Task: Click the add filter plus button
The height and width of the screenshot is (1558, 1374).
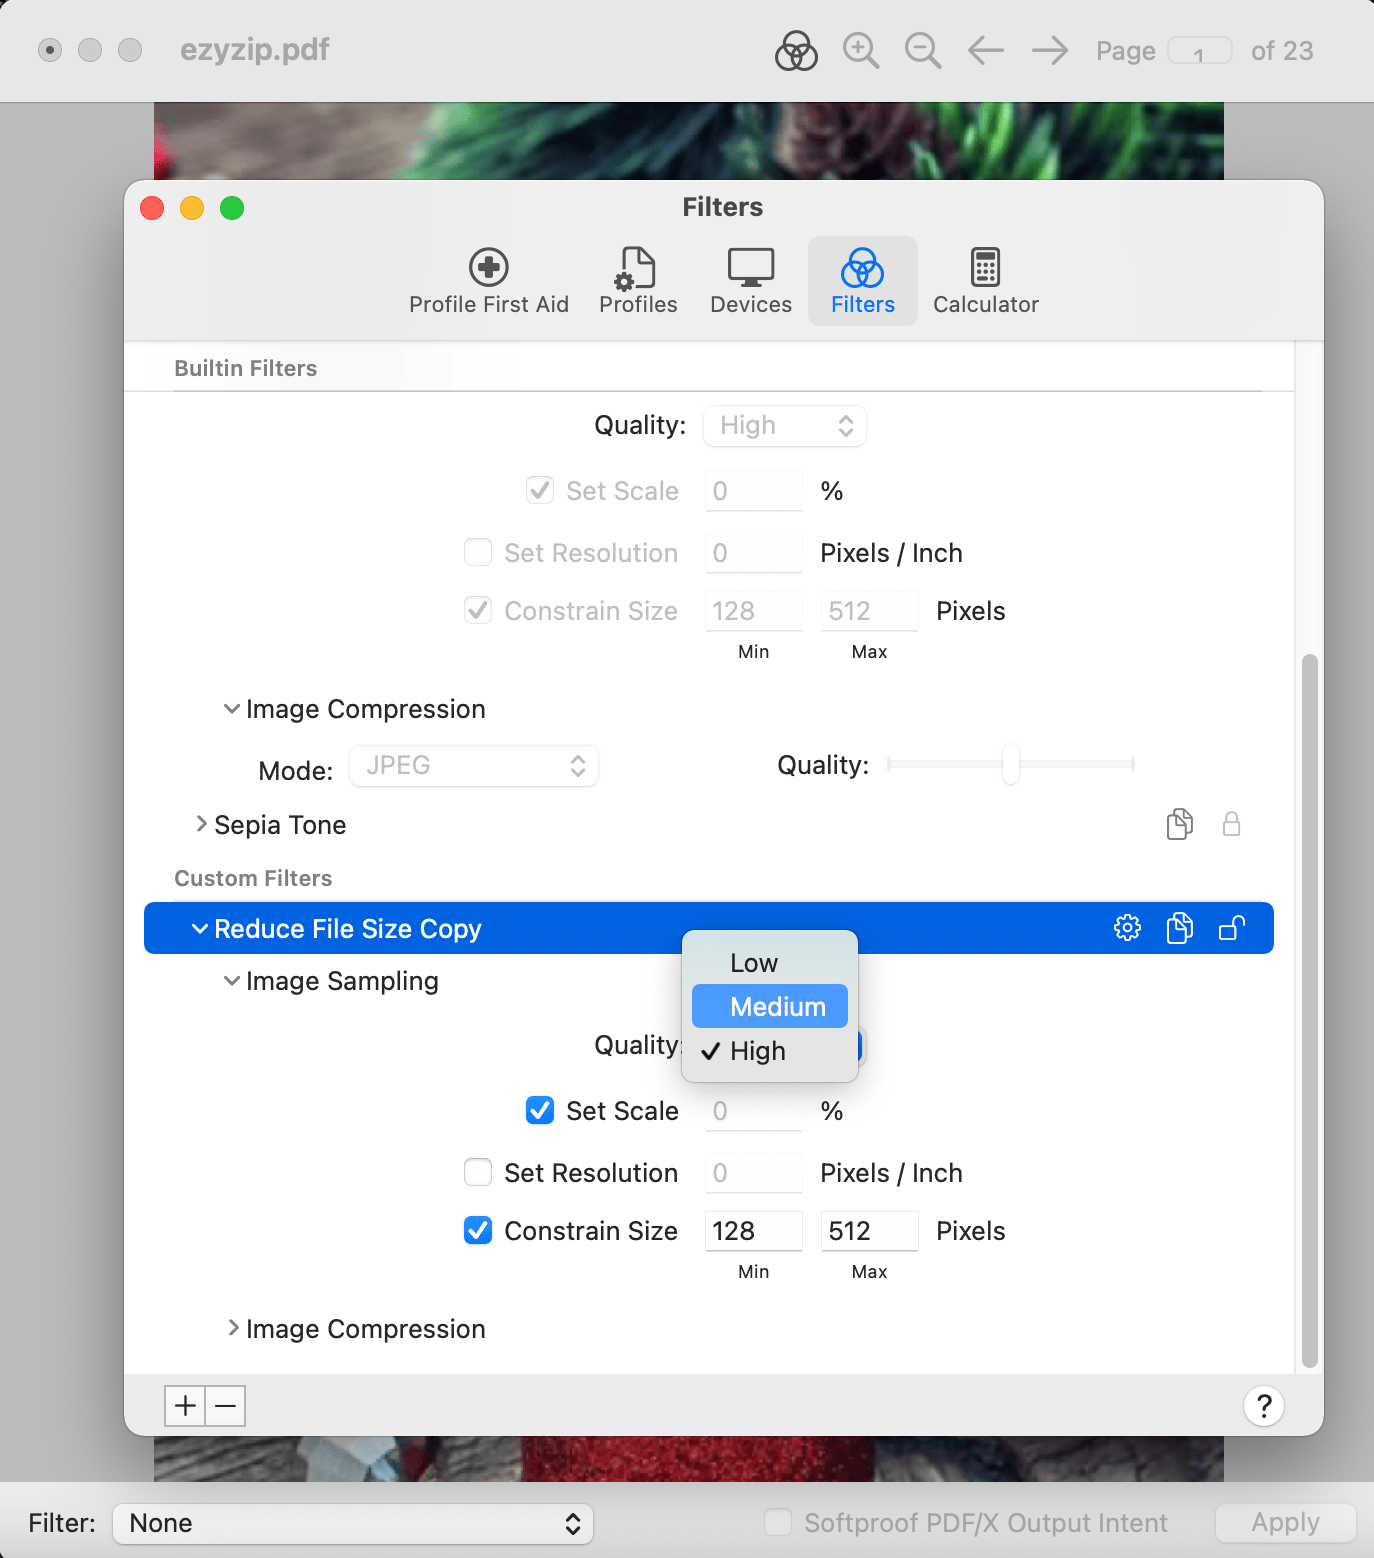Action: 185,1406
